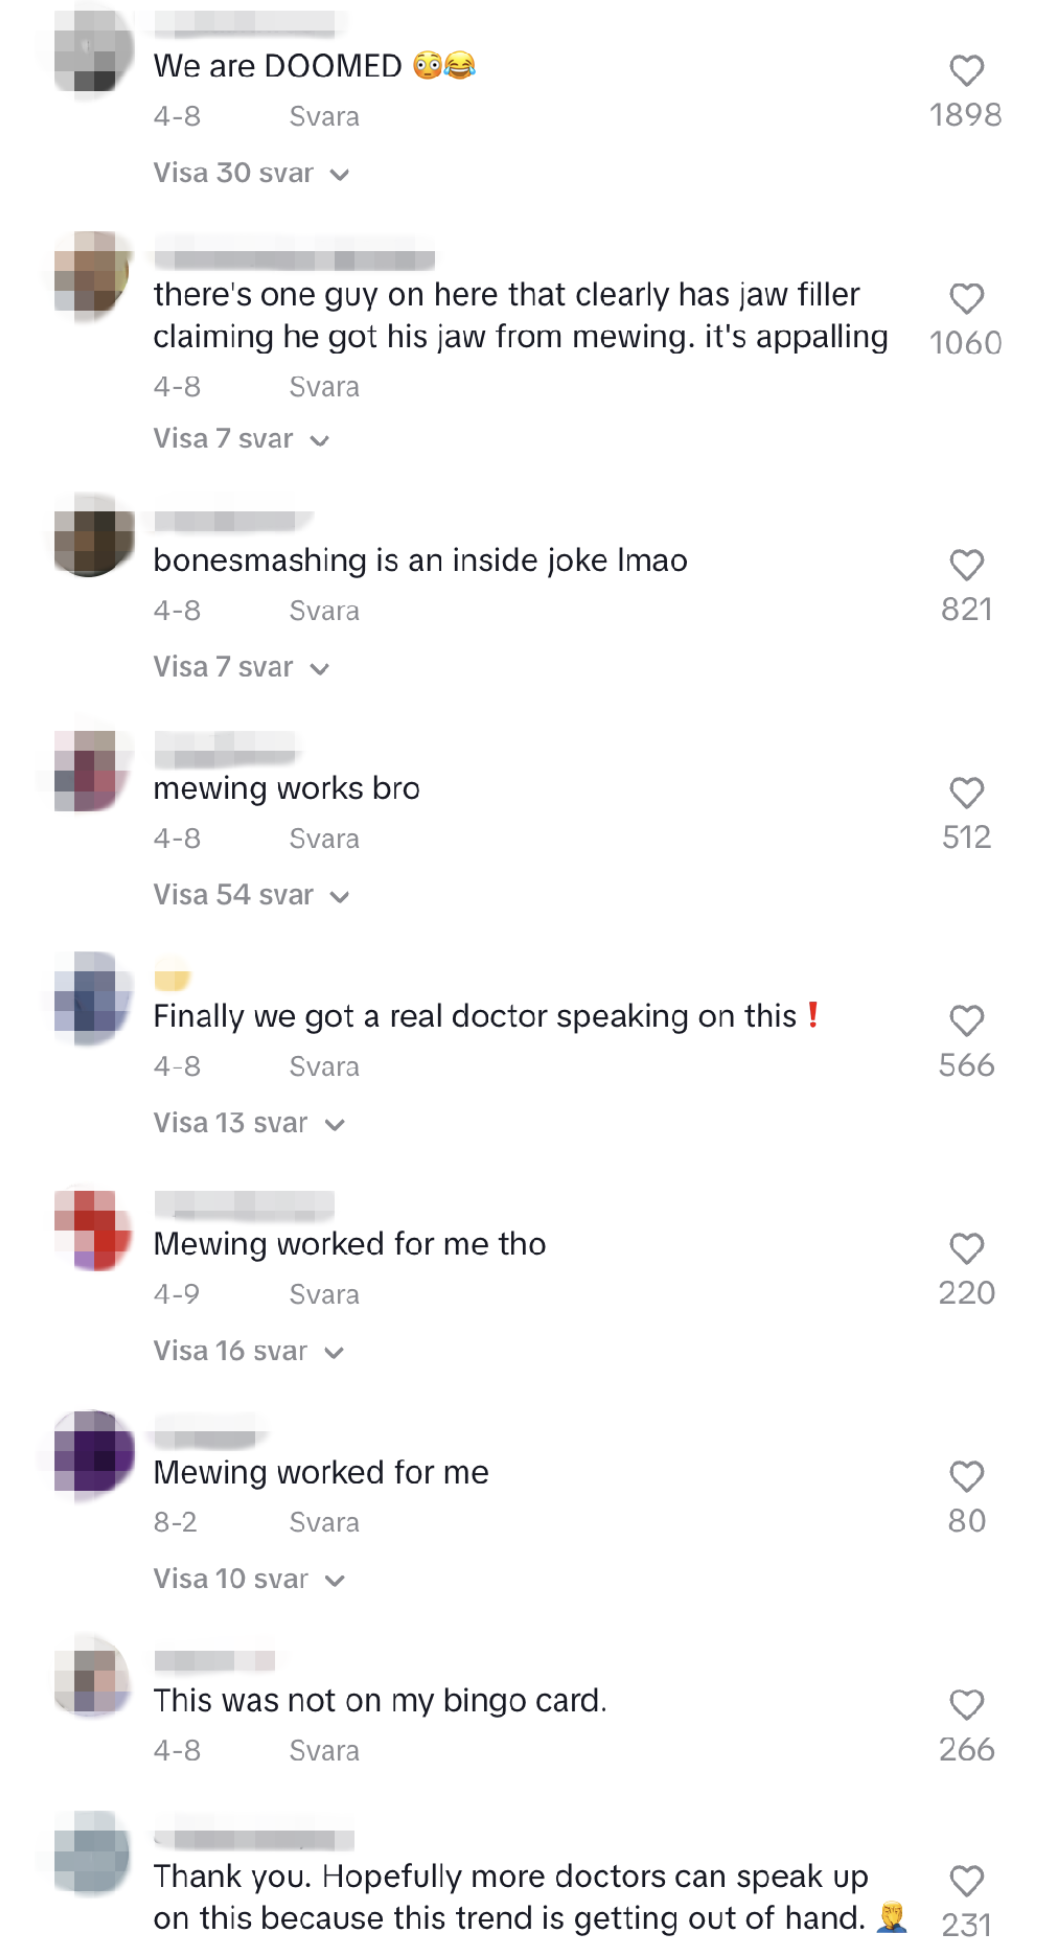Heart the 'real doctor speaking' comment
The image size is (1046, 1952).
(966, 1021)
